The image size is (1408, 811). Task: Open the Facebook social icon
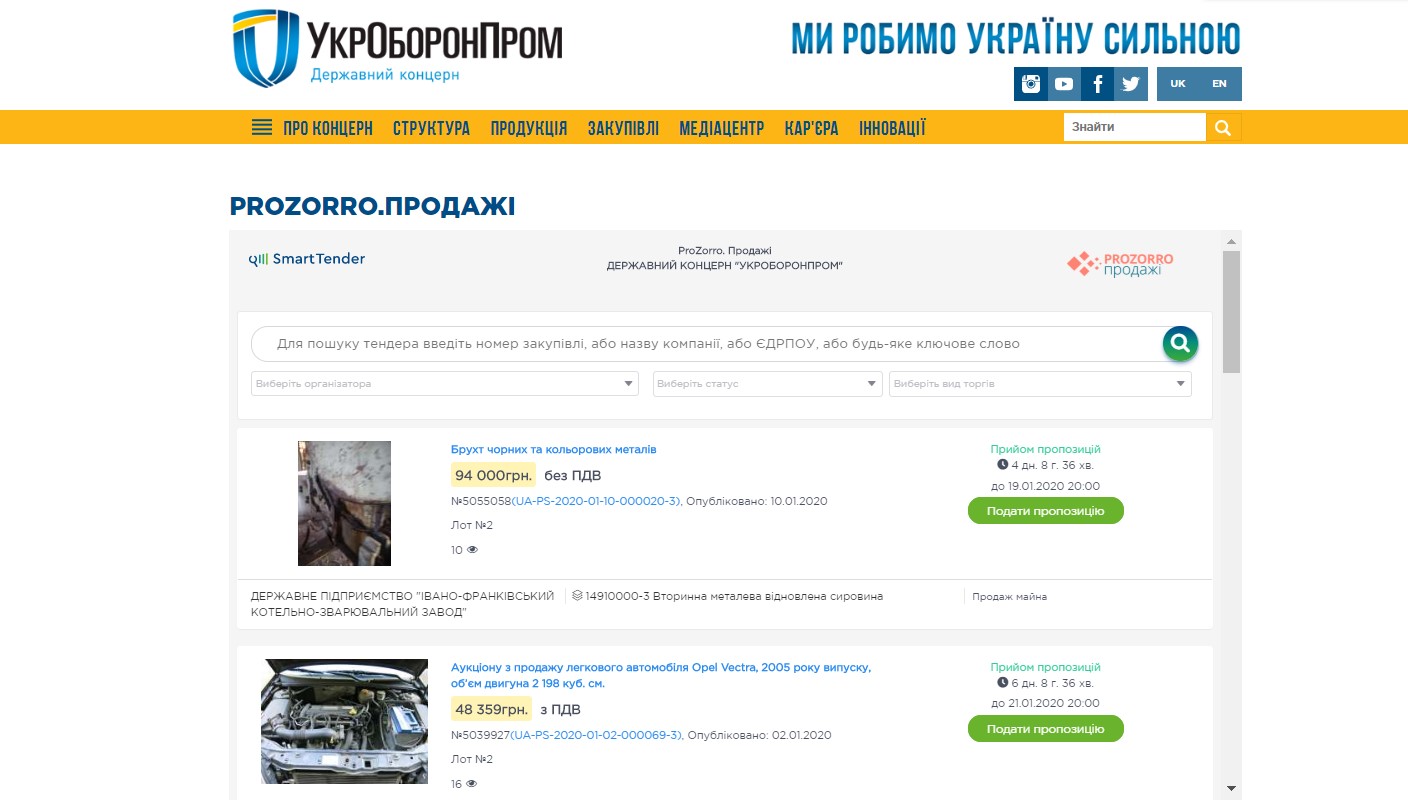tap(1097, 84)
